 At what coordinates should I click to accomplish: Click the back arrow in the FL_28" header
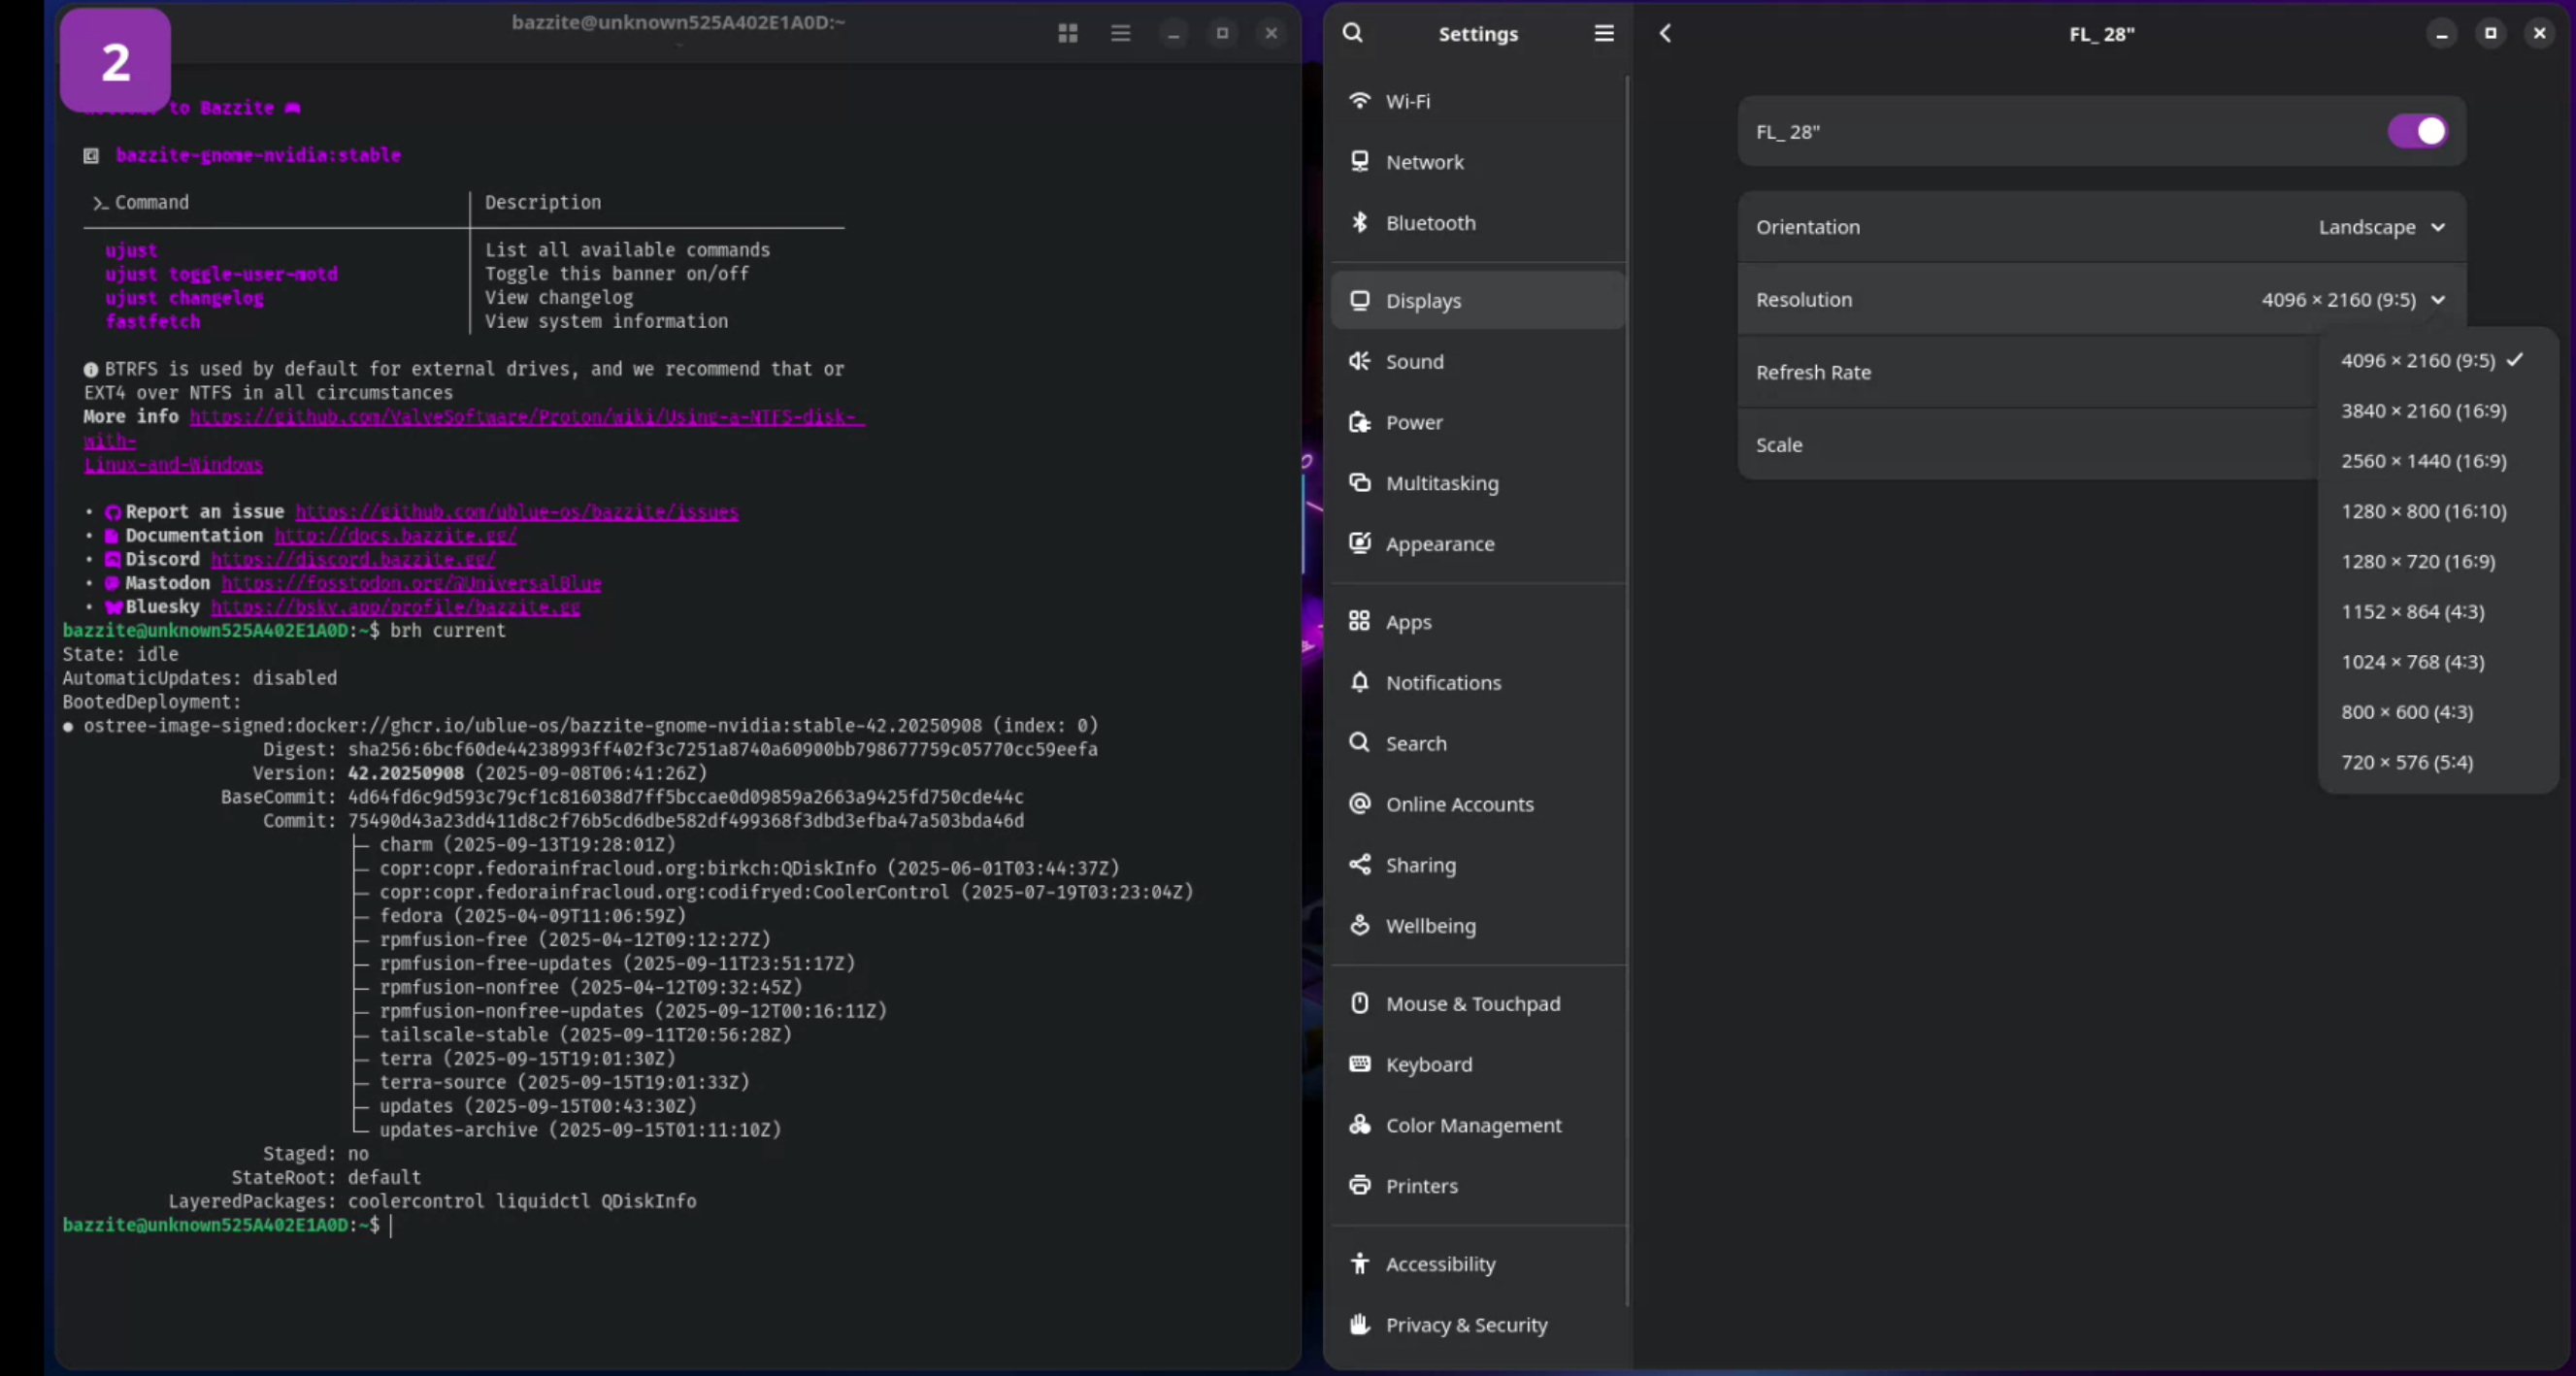click(x=1665, y=33)
